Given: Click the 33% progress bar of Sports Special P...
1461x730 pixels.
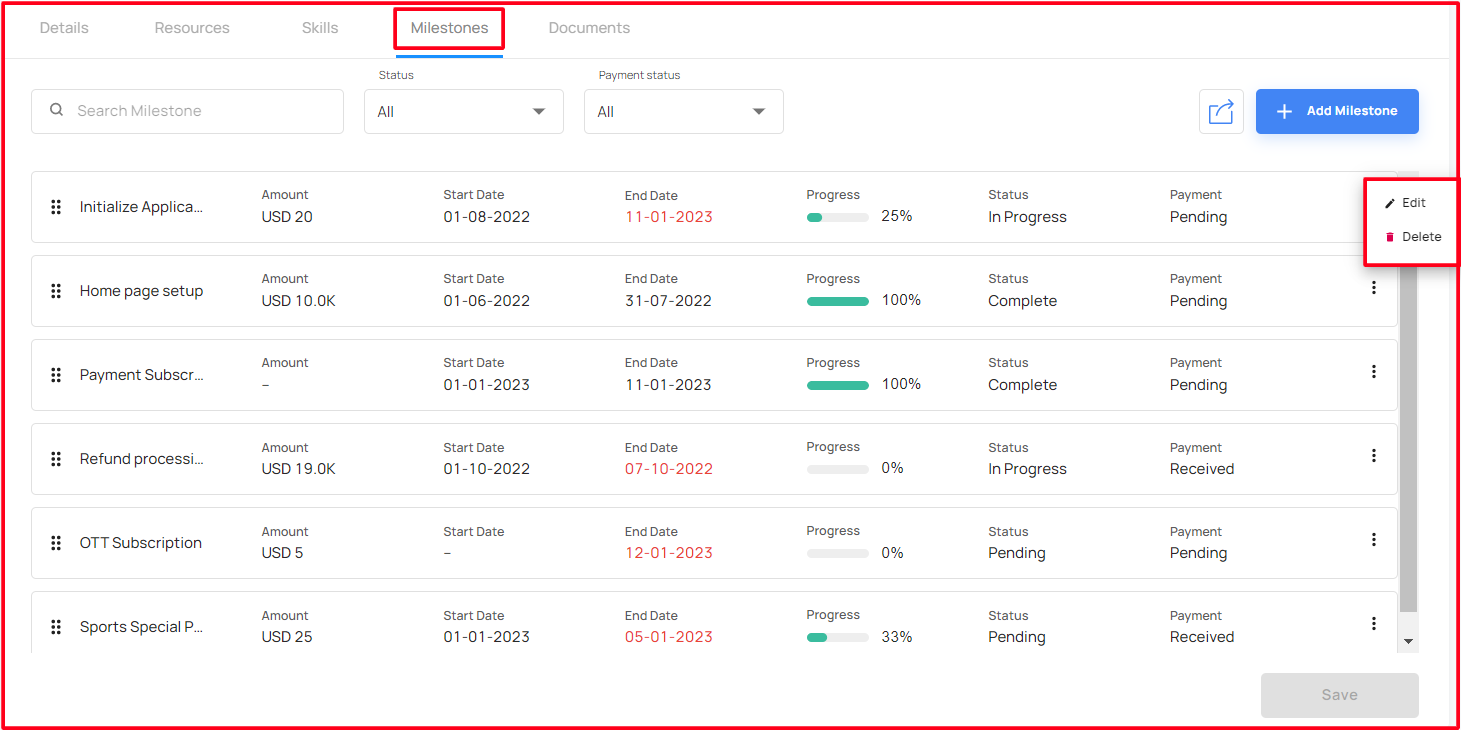Looking at the screenshot, I should click(x=837, y=637).
